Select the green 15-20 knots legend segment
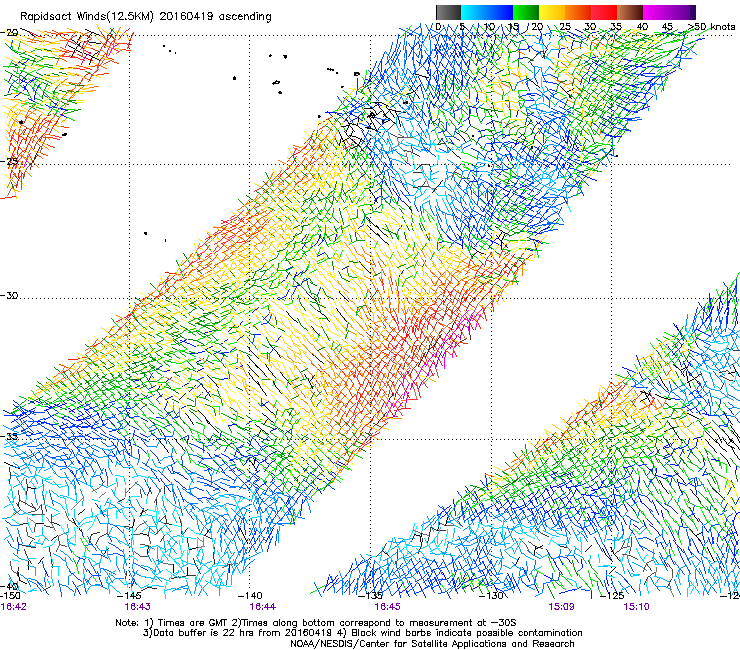The image size is (740, 650). (526, 12)
